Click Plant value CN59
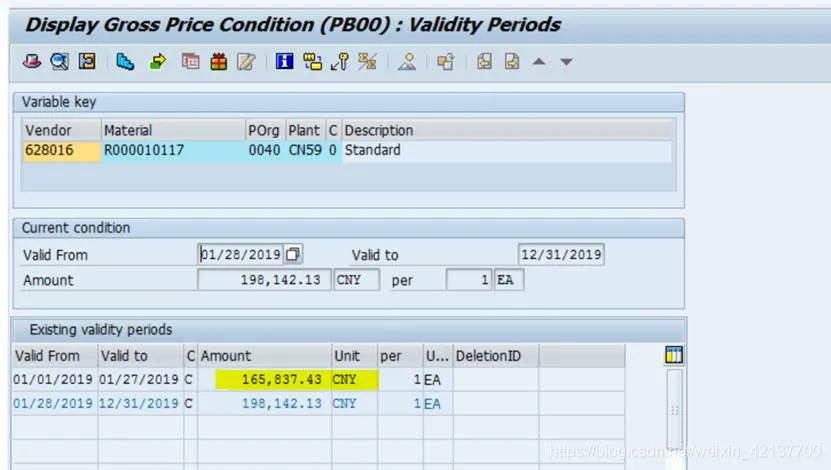This screenshot has width=831, height=470. (305, 150)
